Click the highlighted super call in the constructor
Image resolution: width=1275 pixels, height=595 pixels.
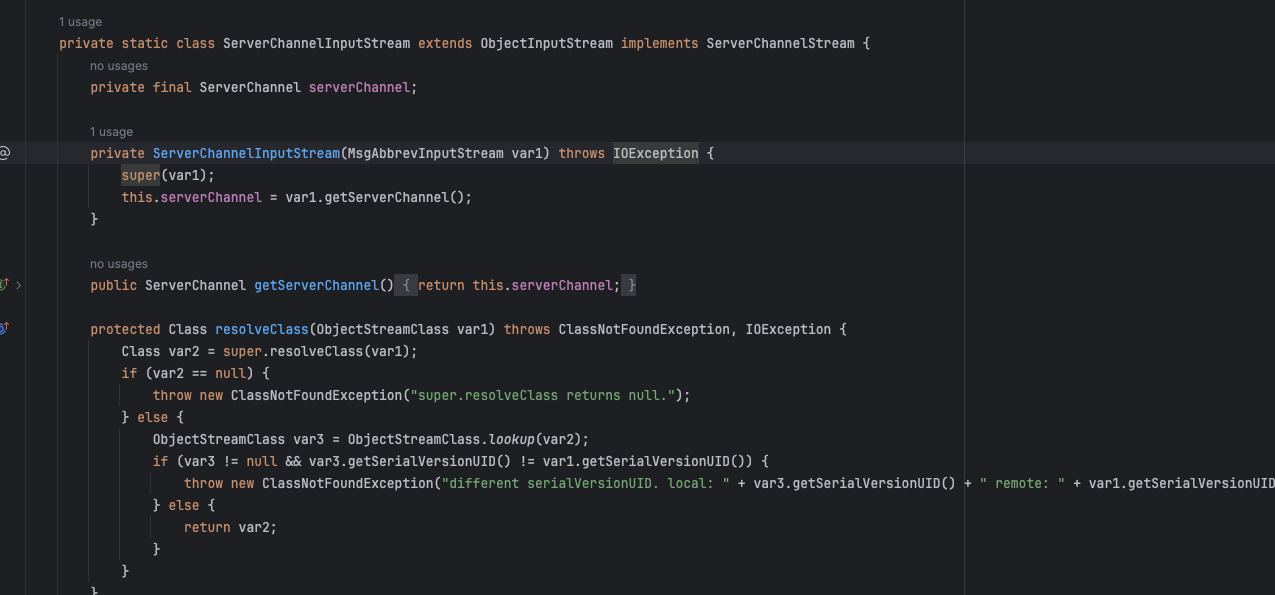[141, 176]
